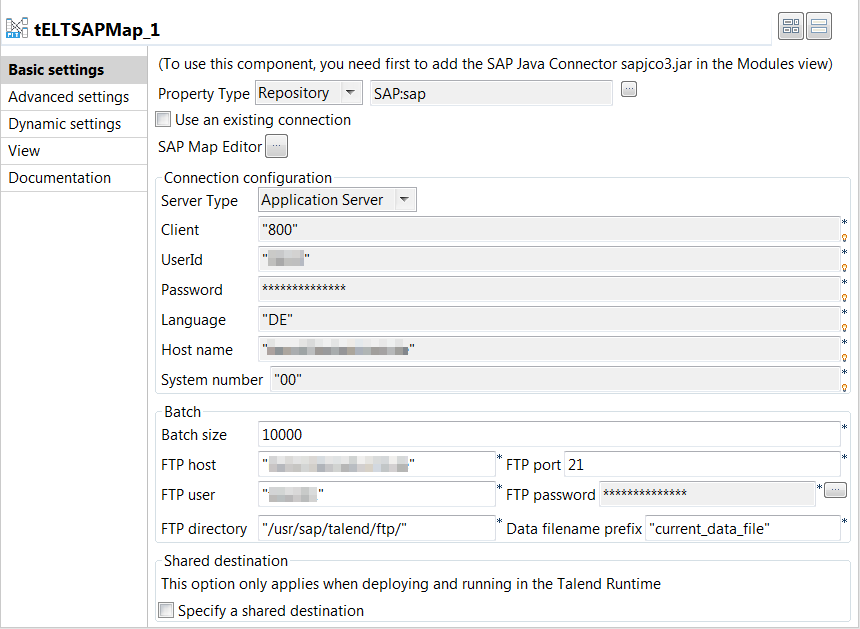
Task: Click the Data filename prefix field
Action: pos(743,528)
